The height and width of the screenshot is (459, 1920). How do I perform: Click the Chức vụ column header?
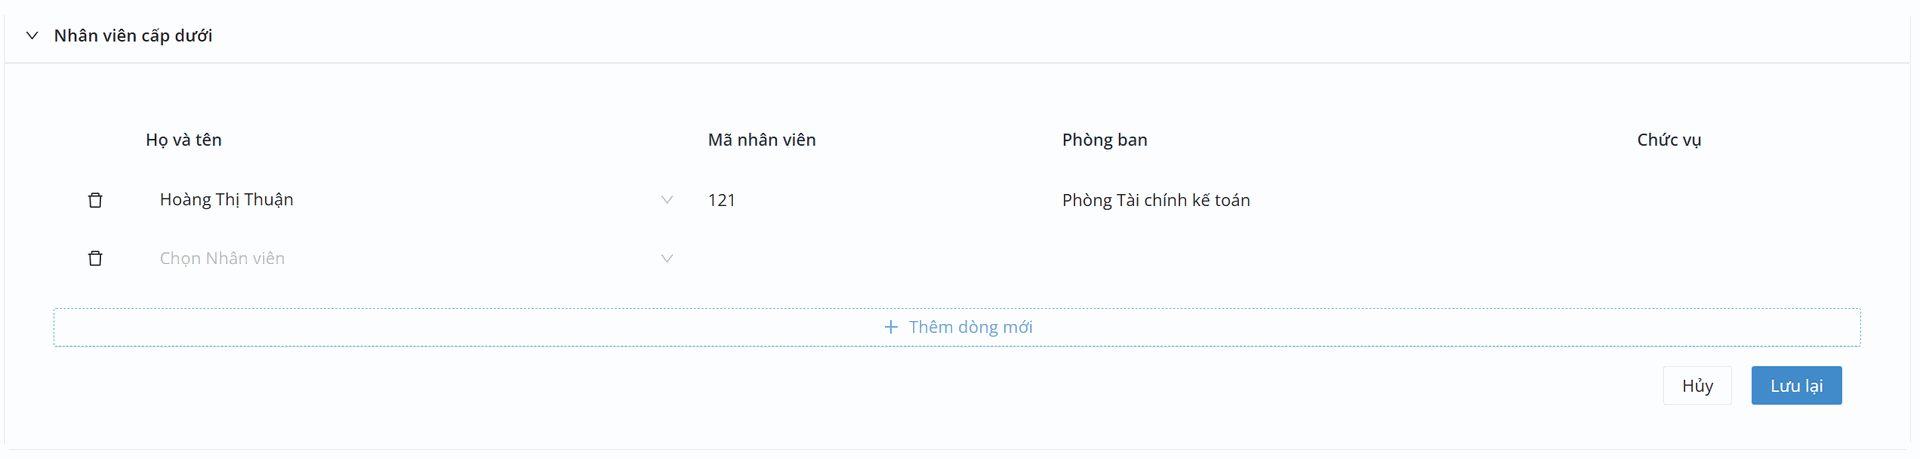click(x=1668, y=140)
